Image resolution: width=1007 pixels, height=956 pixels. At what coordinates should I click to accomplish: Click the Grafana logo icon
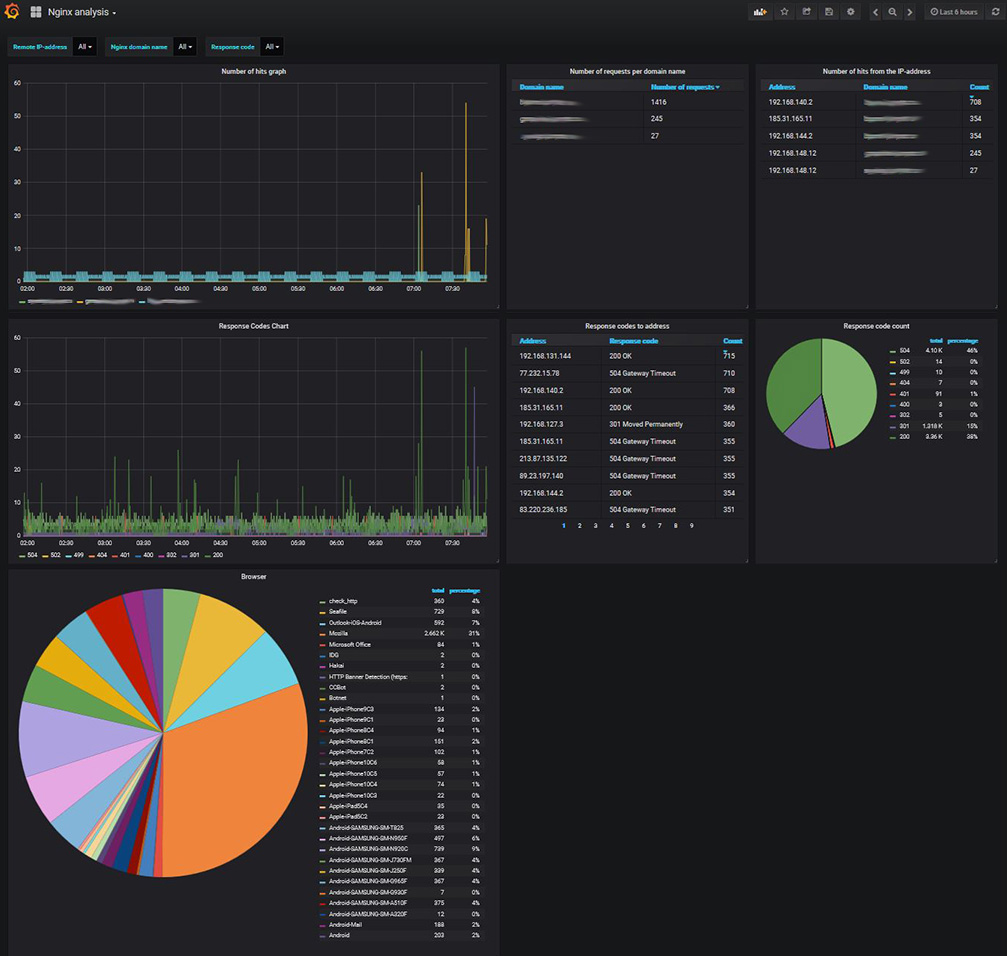pyautogui.click(x=13, y=12)
